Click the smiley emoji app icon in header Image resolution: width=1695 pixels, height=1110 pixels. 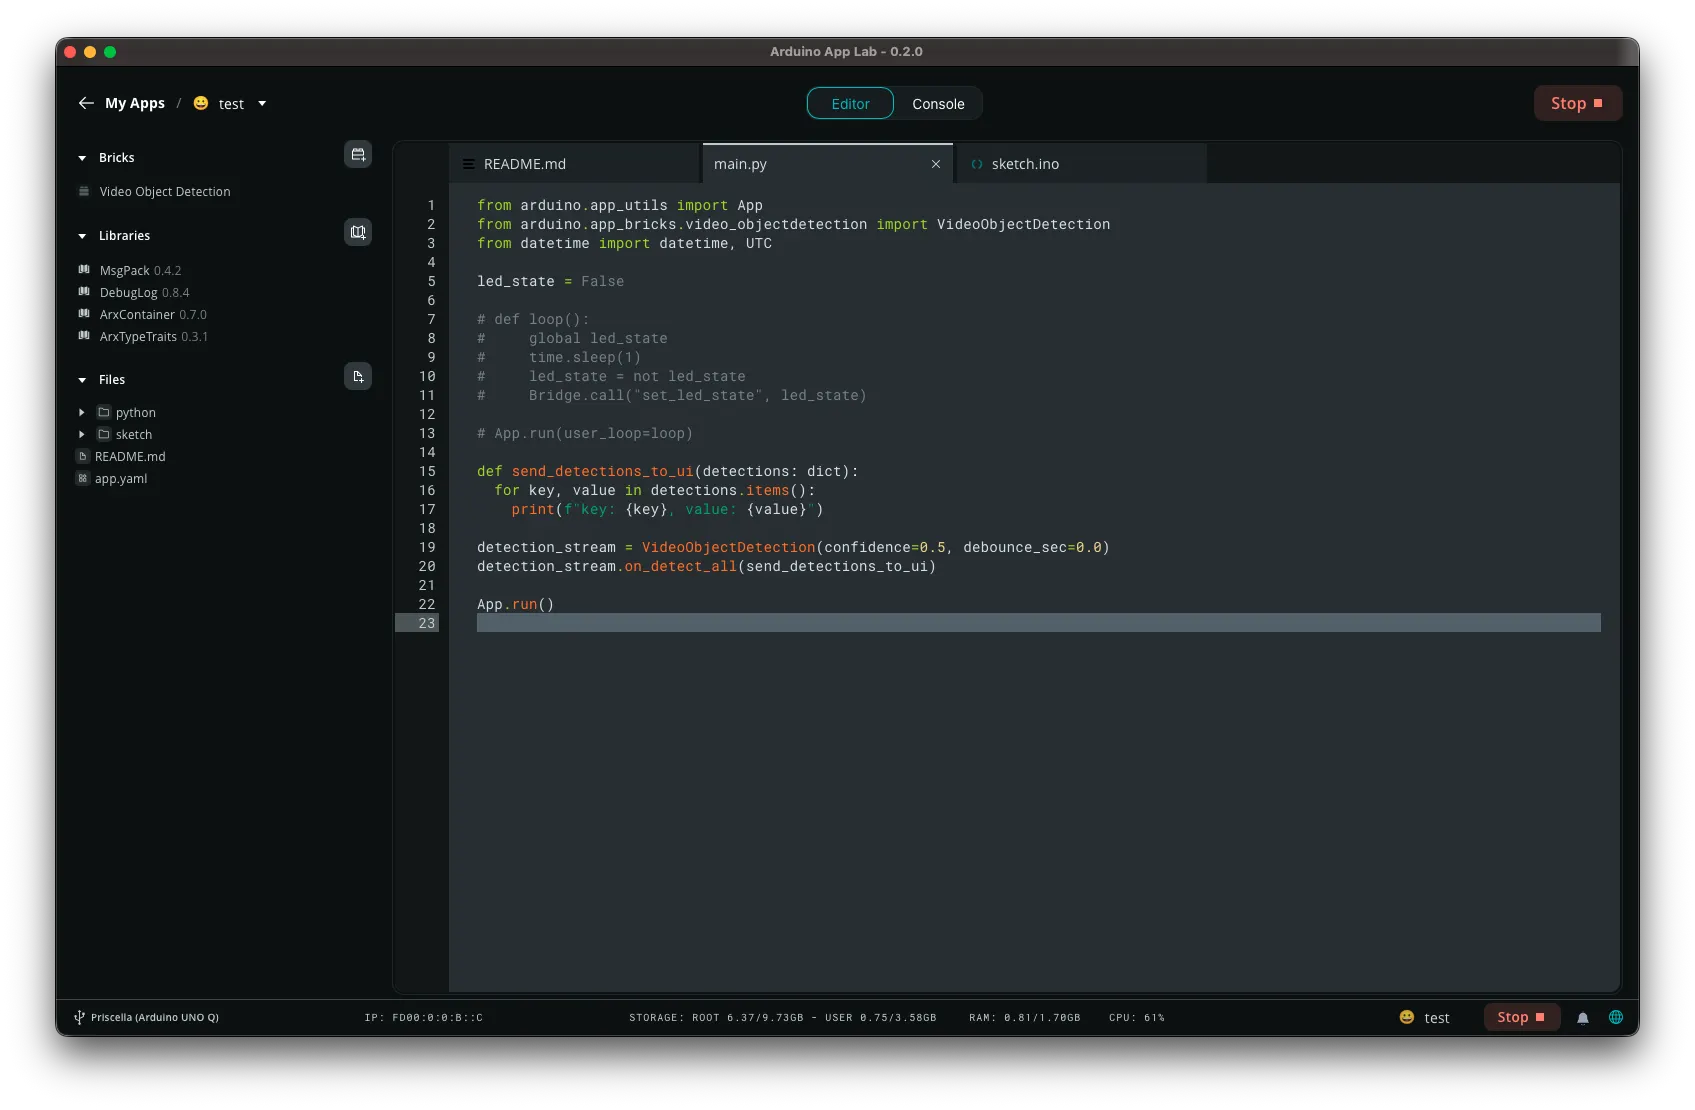coord(201,103)
